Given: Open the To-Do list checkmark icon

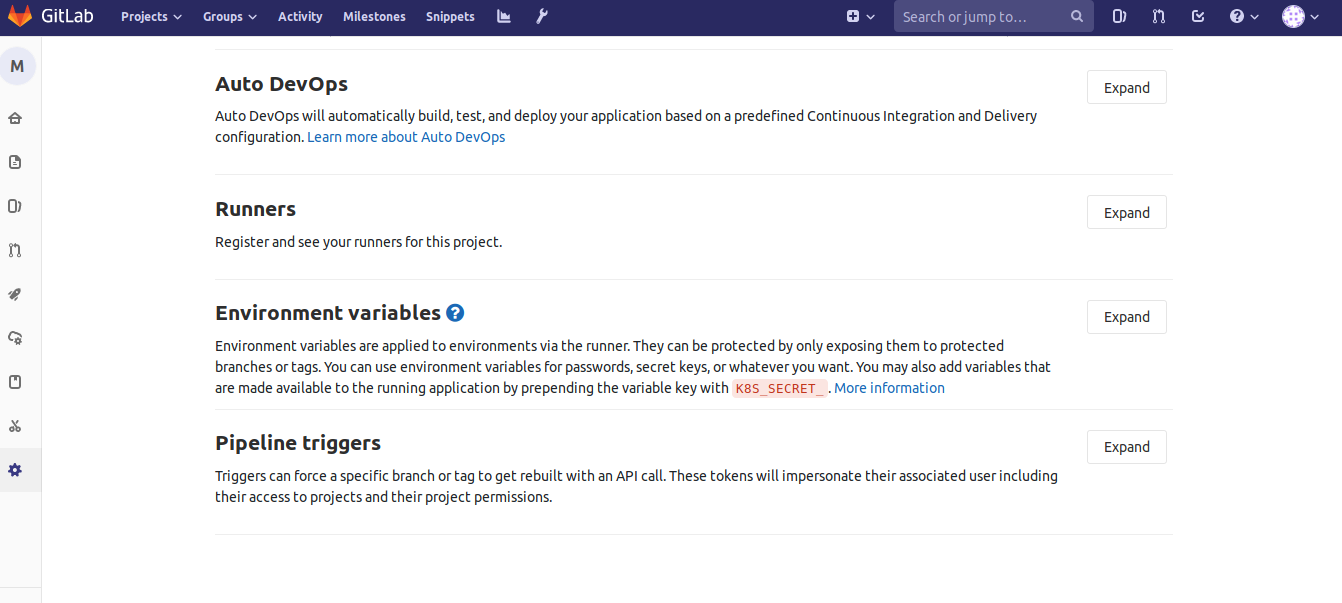Looking at the screenshot, I should (1199, 16).
